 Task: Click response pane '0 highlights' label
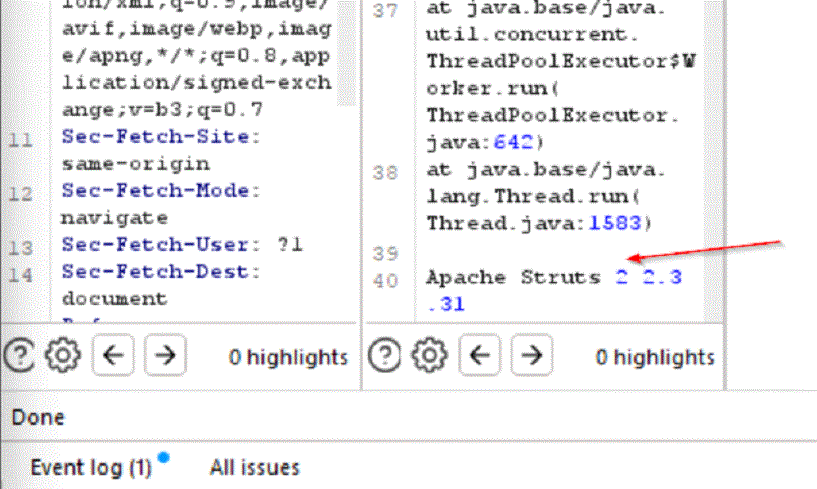tap(655, 356)
